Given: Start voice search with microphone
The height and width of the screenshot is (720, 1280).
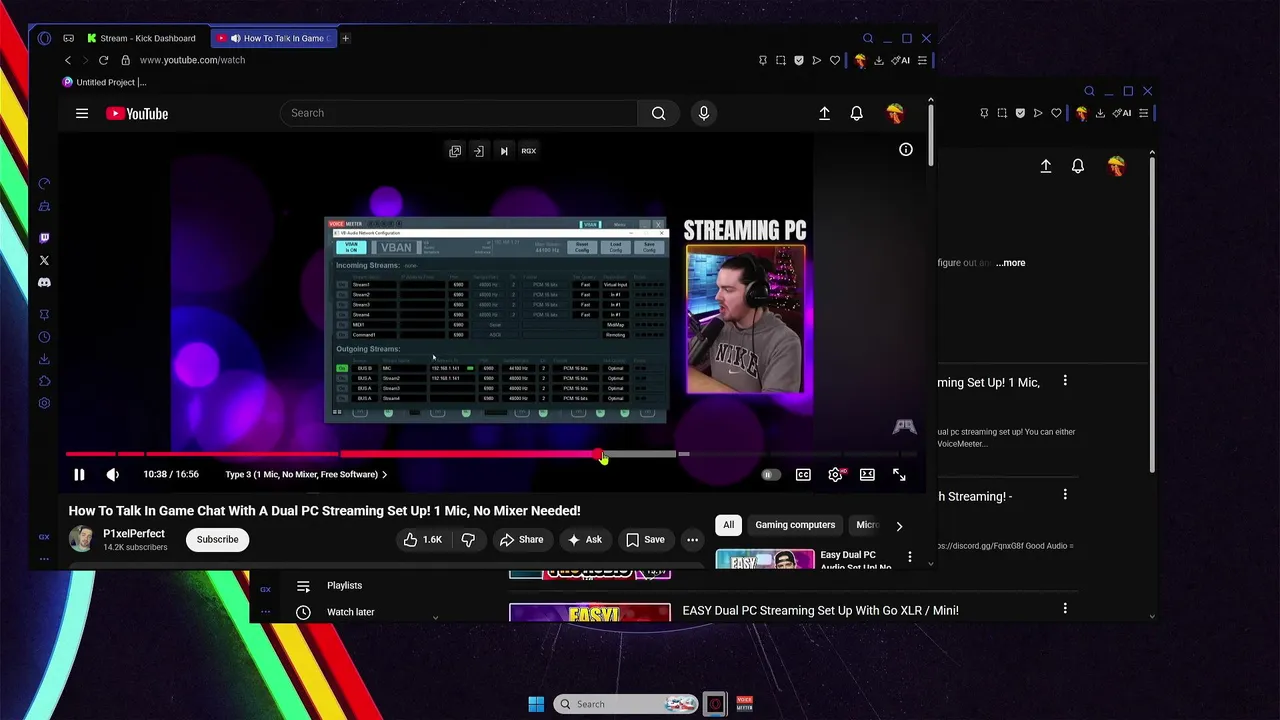Looking at the screenshot, I should (x=704, y=113).
